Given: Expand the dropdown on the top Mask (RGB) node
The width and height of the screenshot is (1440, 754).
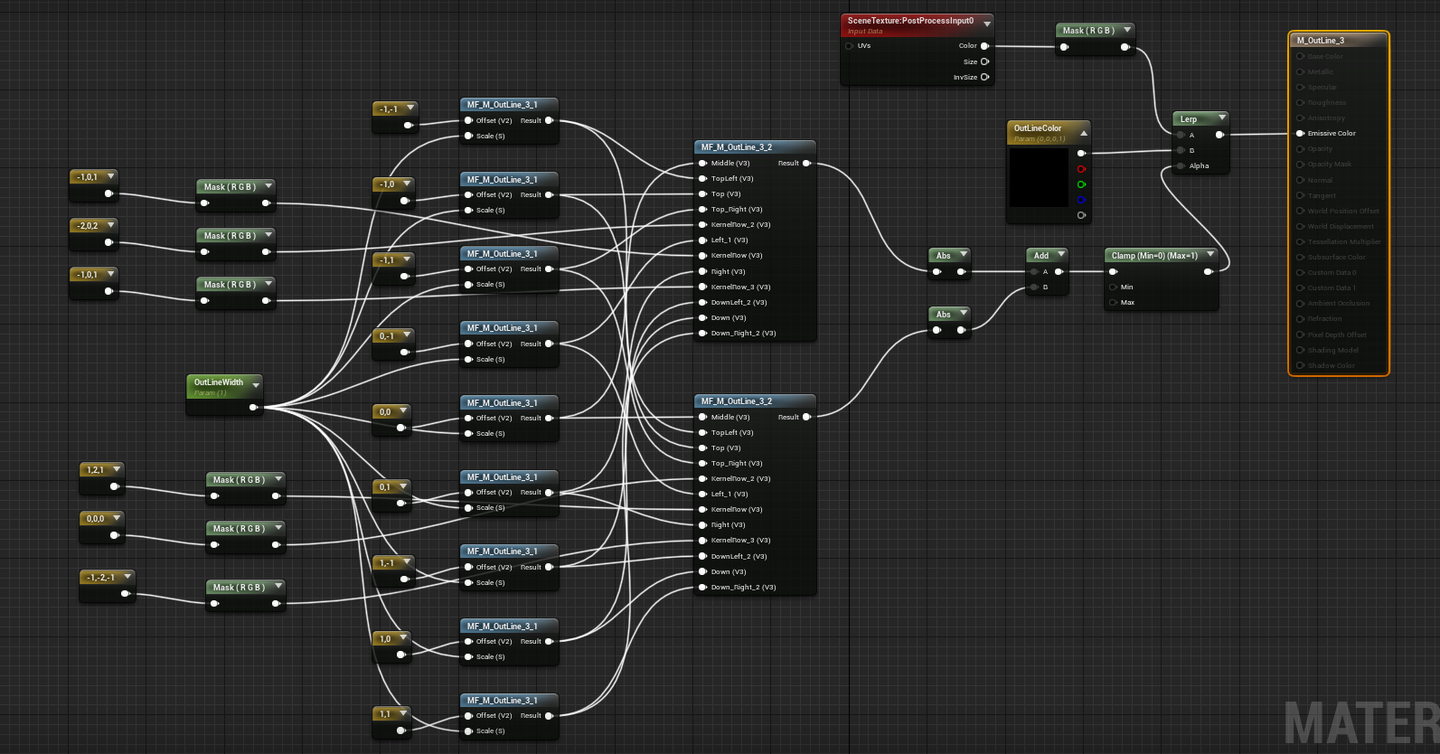Looking at the screenshot, I should tap(1127, 30).
